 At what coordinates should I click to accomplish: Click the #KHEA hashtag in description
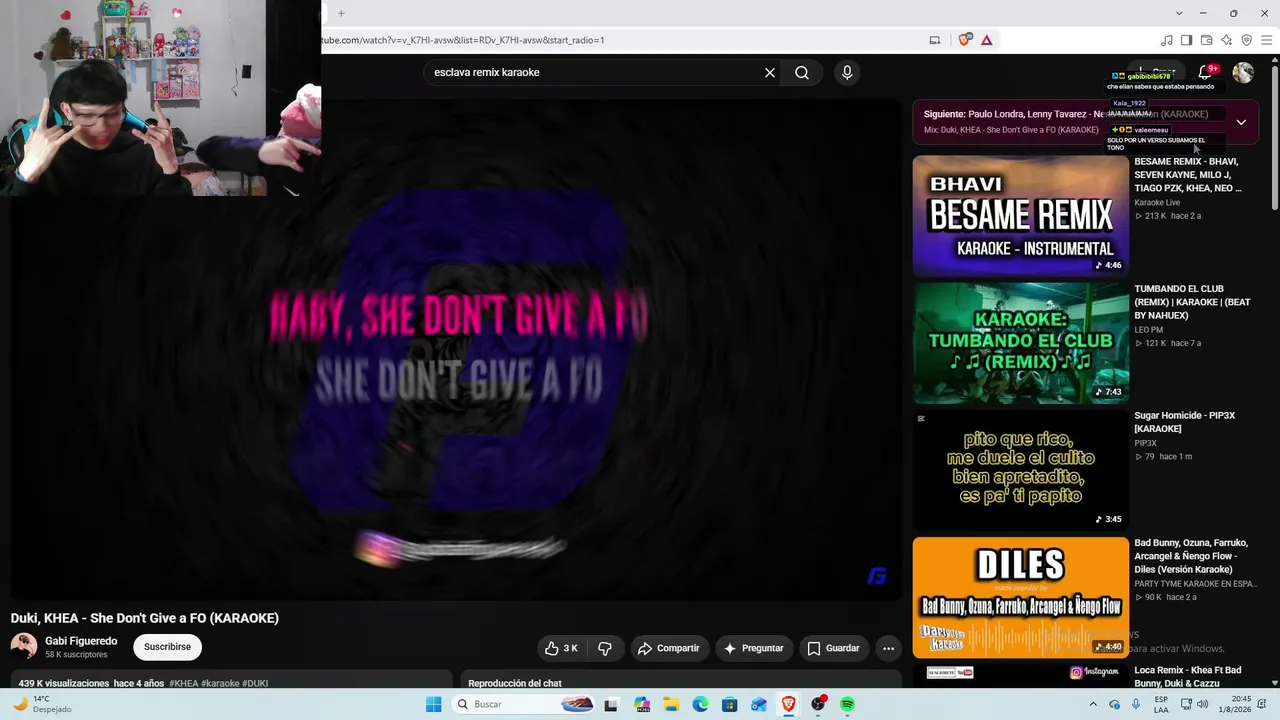[184, 683]
